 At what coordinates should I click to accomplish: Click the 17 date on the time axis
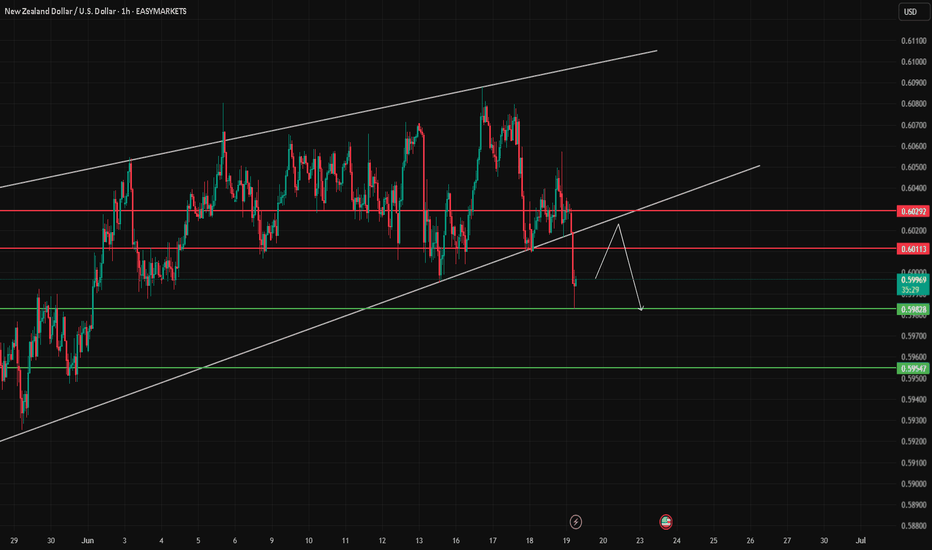click(493, 540)
